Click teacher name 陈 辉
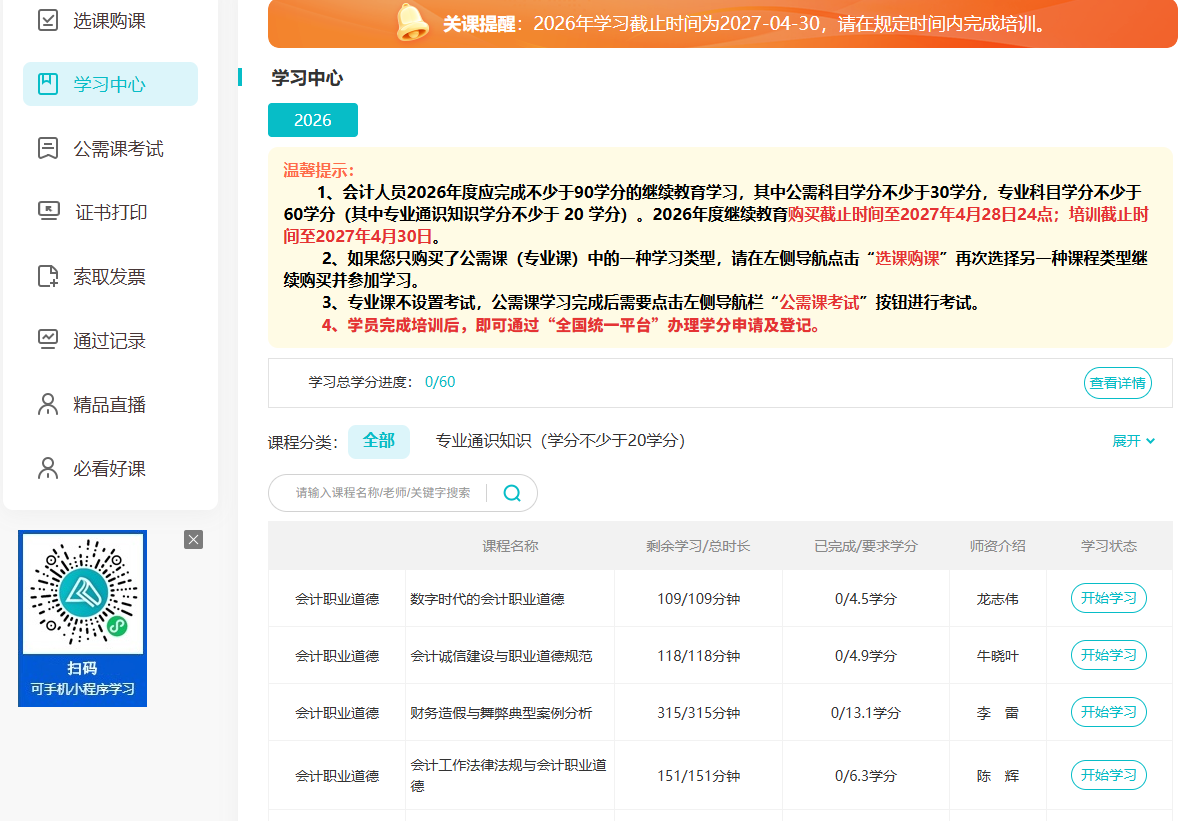Image resolution: width=1203 pixels, height=821 pixels. (998, 777)
